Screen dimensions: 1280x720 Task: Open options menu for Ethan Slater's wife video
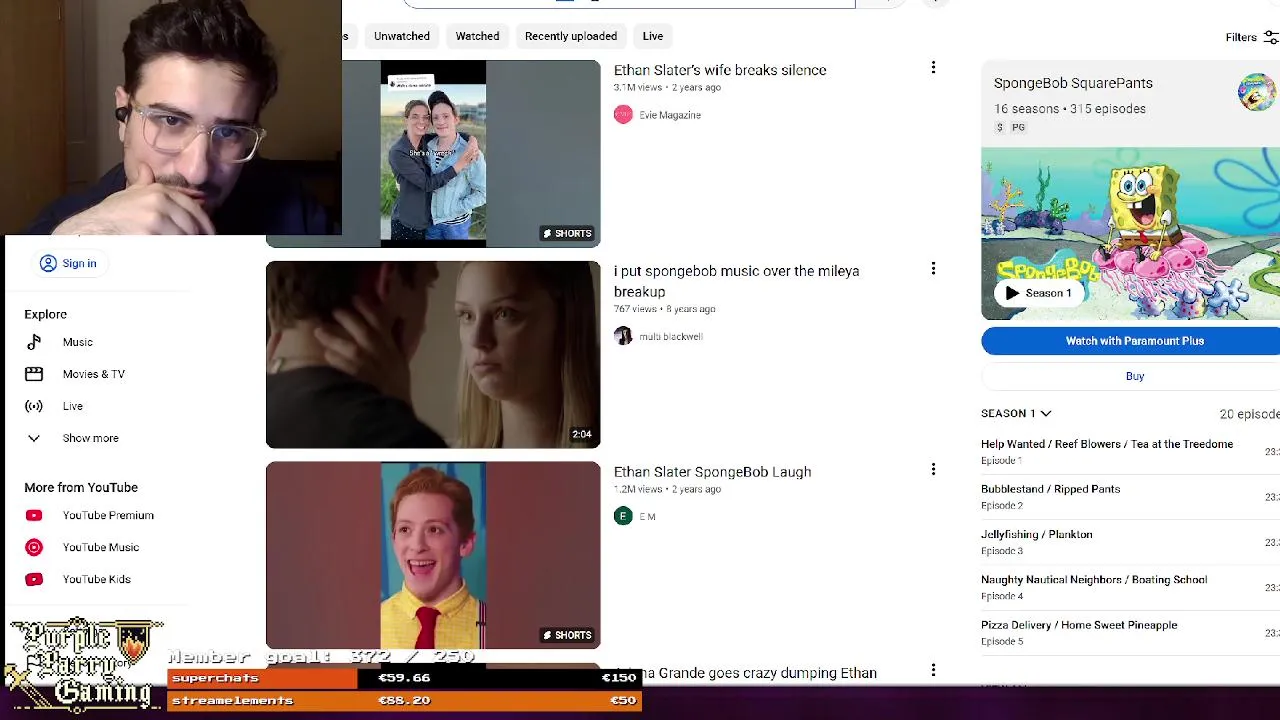933,68
